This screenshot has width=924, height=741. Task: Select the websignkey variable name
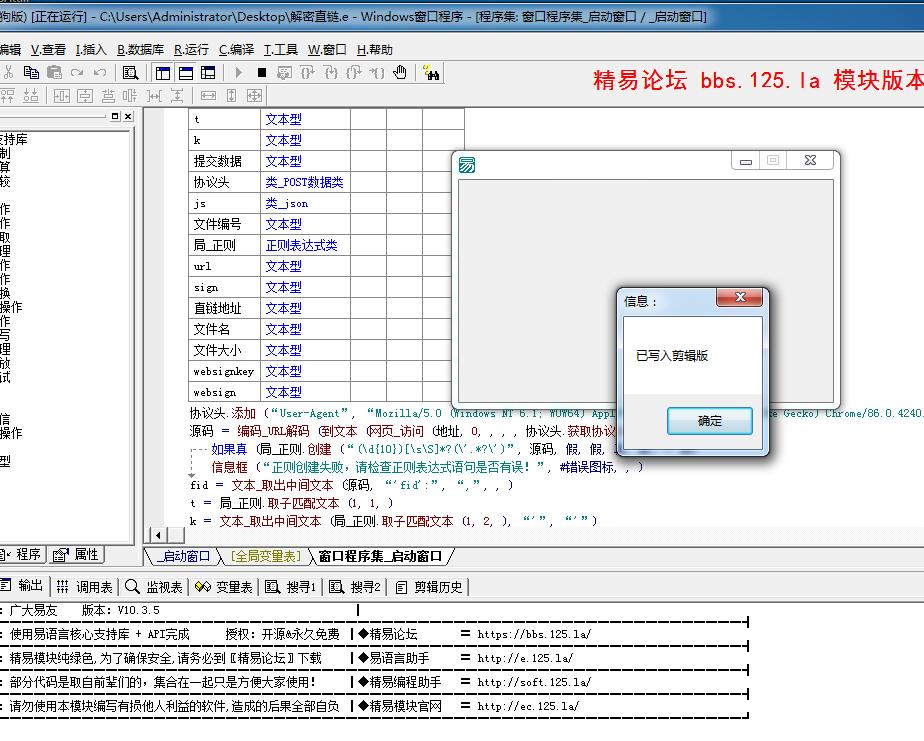click(225, 371)
